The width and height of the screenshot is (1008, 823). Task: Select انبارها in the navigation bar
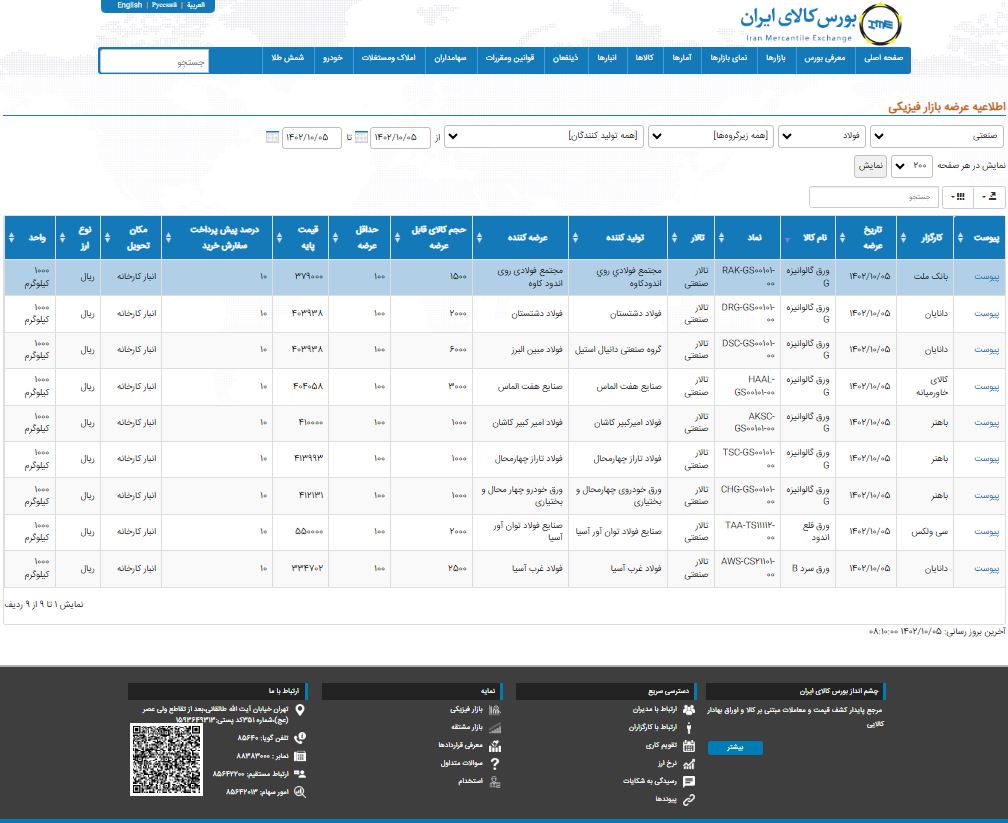tap(607, 59)
